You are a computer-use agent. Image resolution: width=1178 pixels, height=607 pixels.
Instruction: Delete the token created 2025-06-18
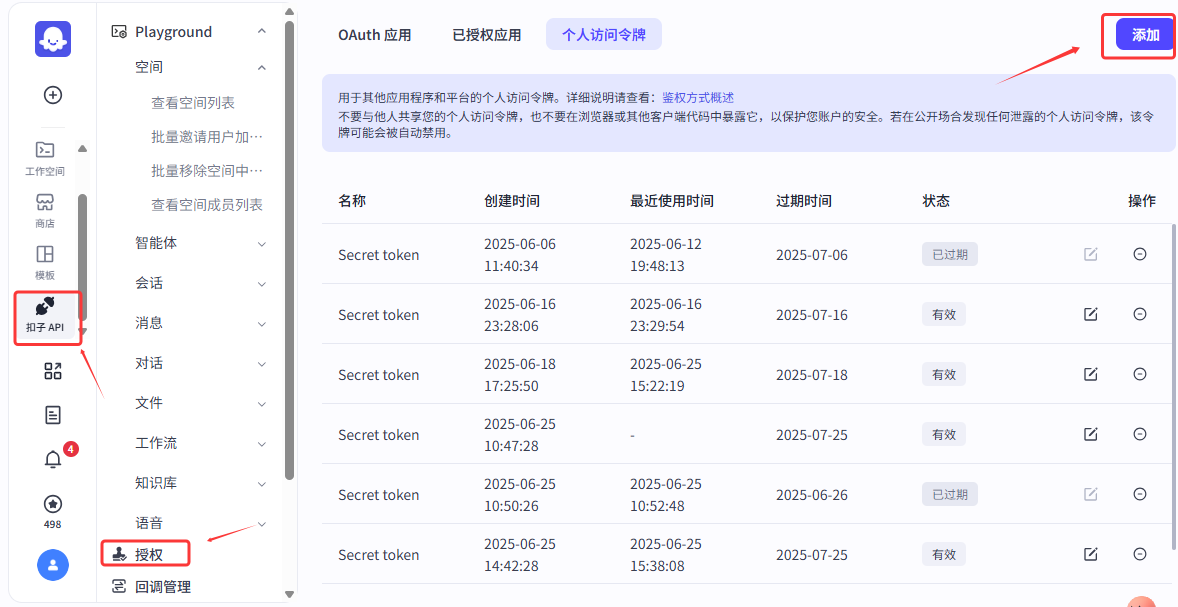1139,374
